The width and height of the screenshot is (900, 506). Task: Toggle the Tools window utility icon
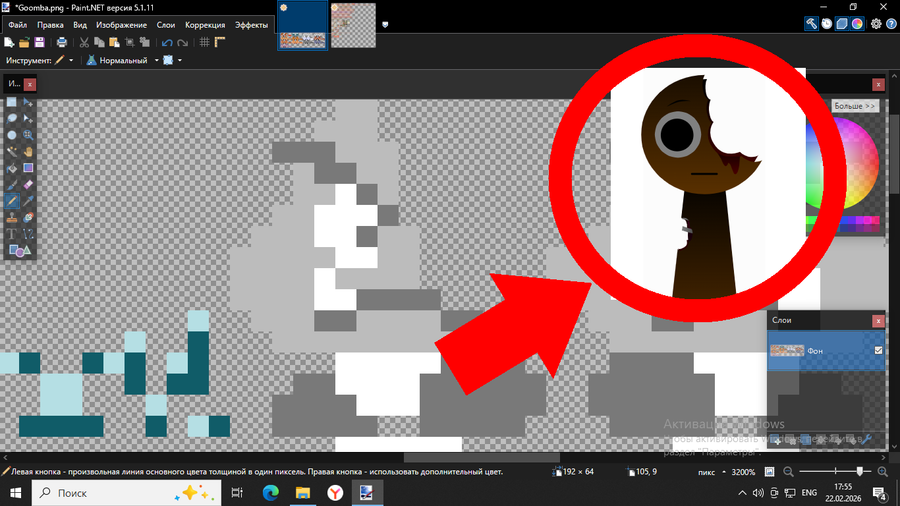coord(811,24)
